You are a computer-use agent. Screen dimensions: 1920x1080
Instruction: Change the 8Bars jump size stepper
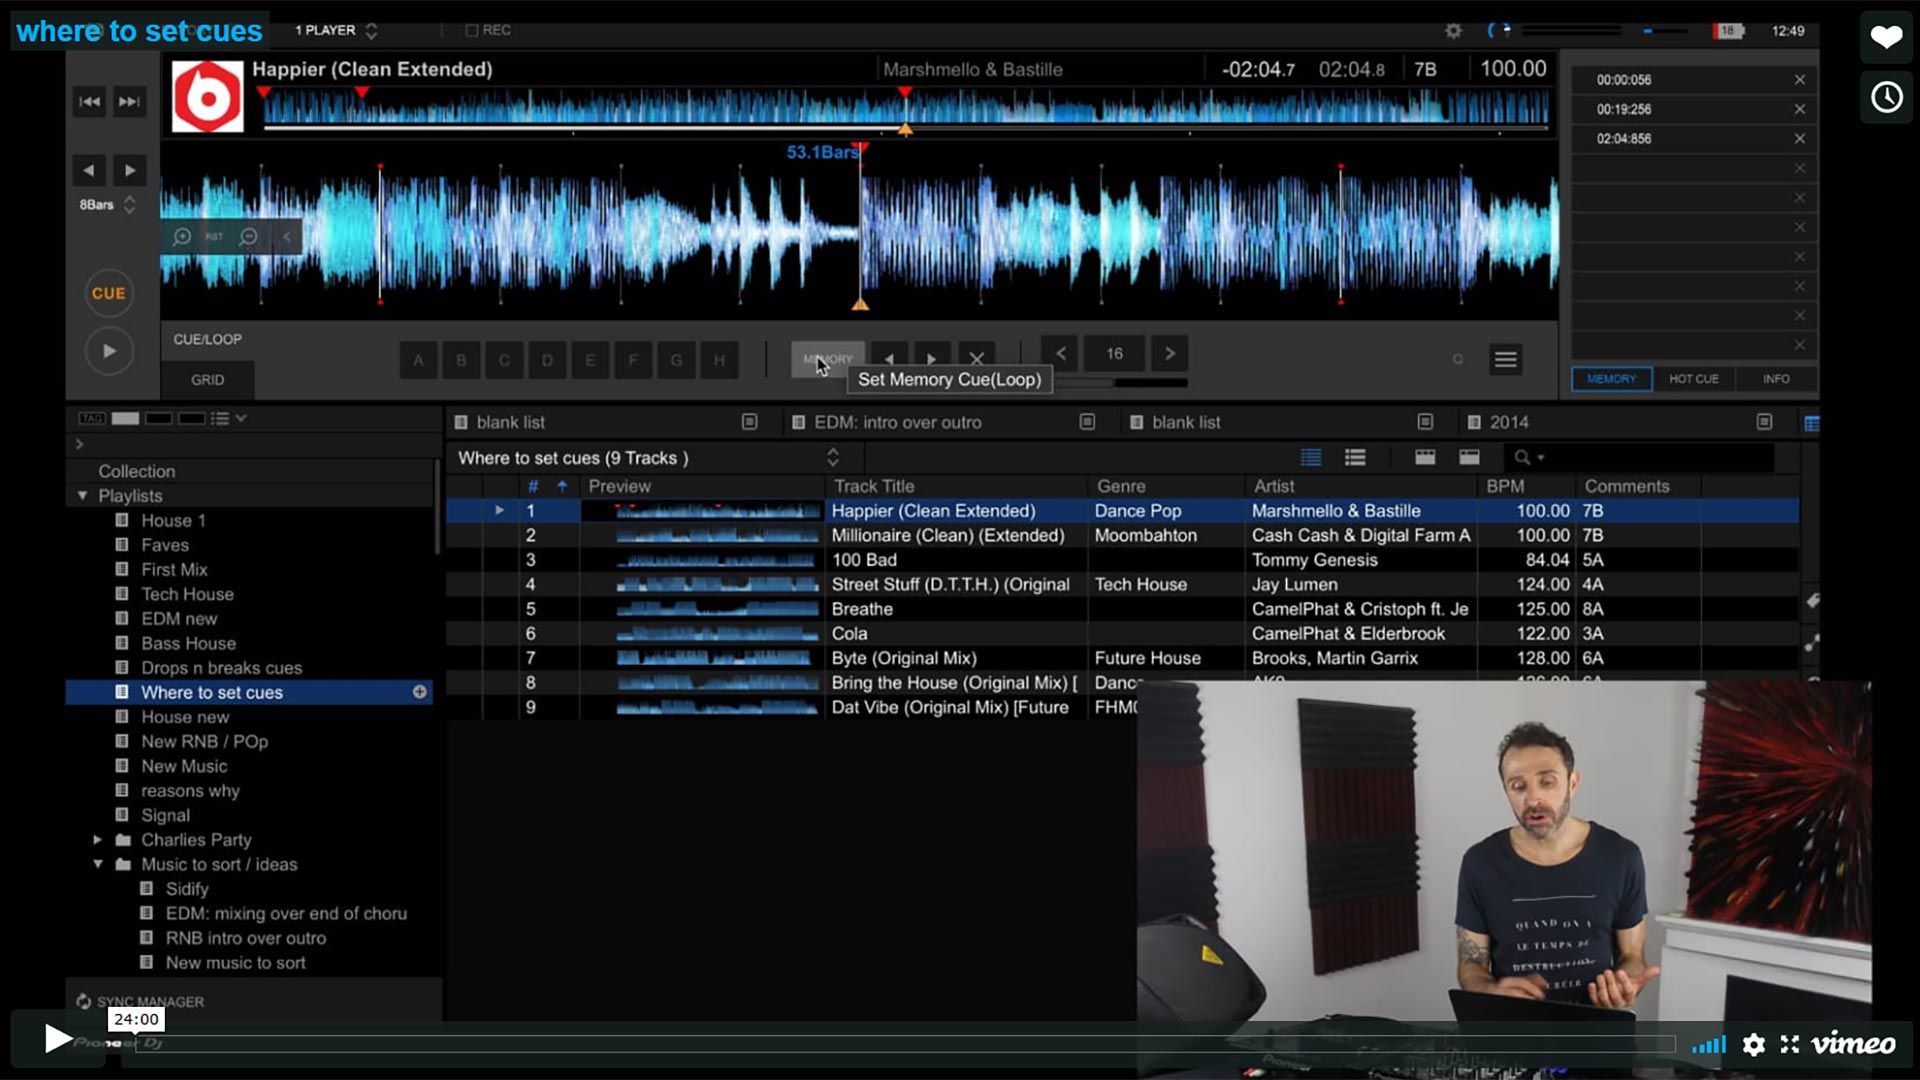pos(129,205)
